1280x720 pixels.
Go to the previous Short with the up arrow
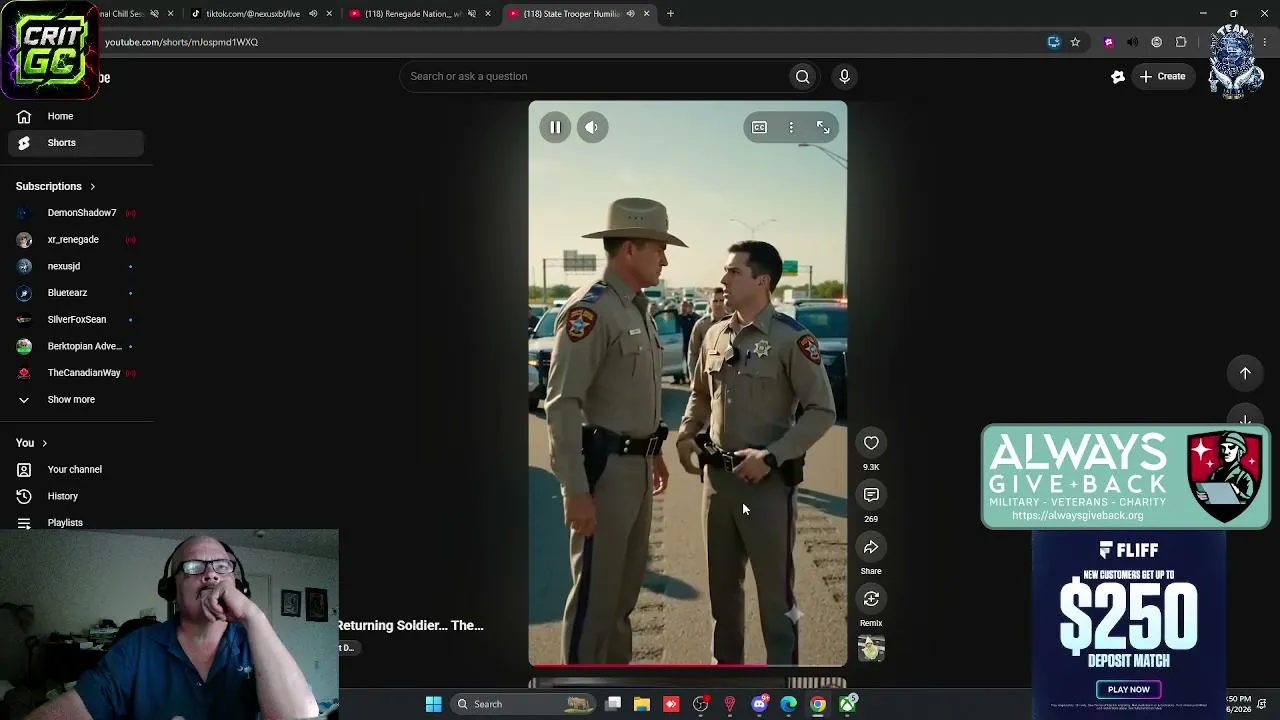coord(1245,373)
